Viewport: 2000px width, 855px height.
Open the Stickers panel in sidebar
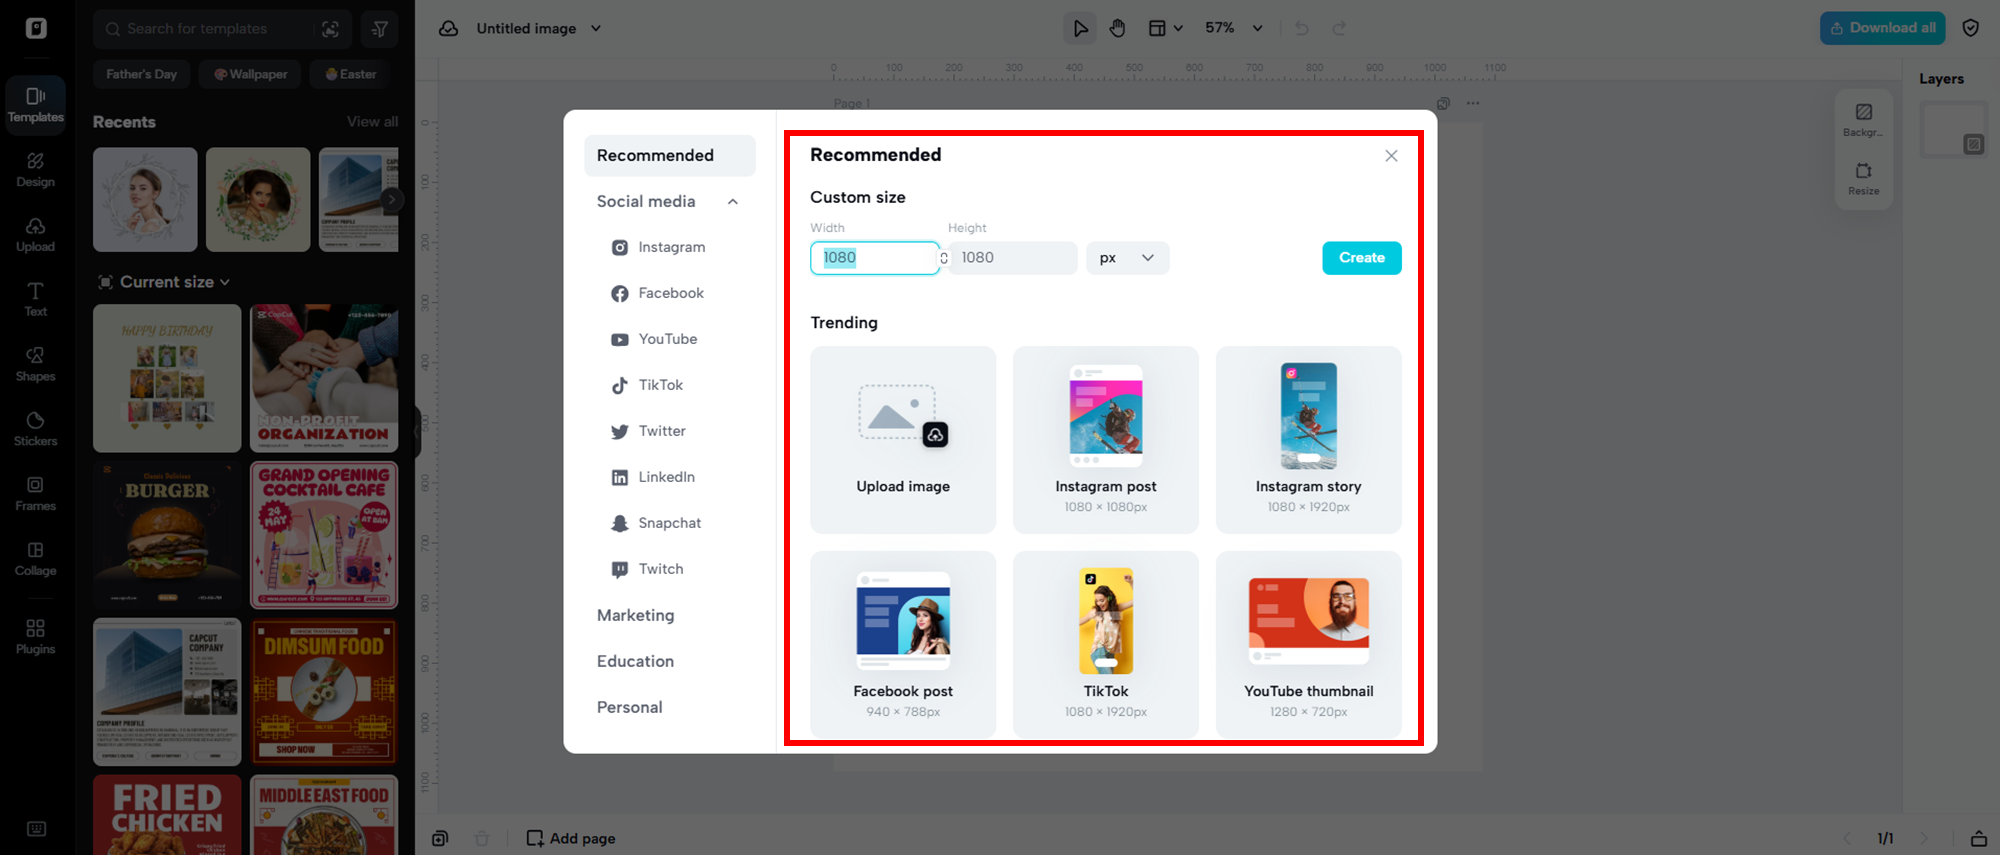pyautogui.click(x=35, y=428)
